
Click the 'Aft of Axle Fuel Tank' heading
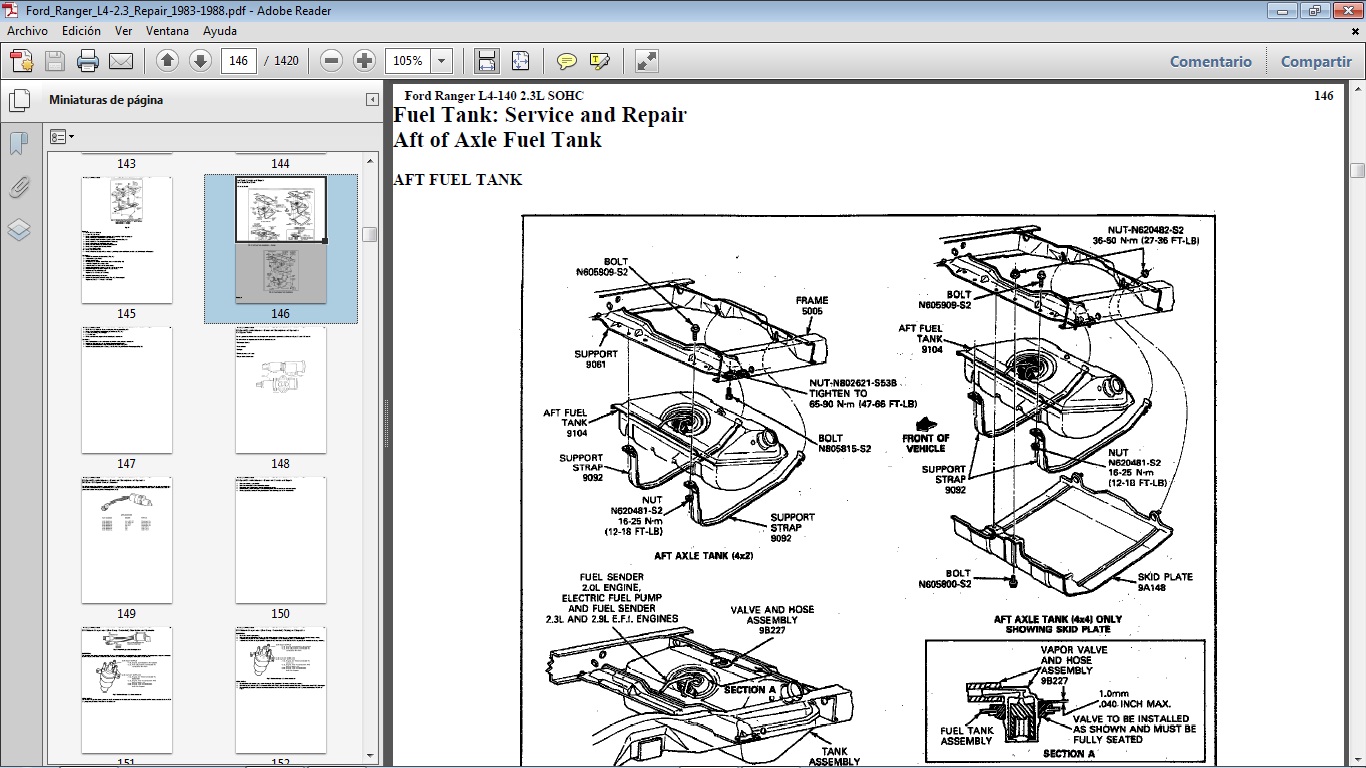(497, 140)
